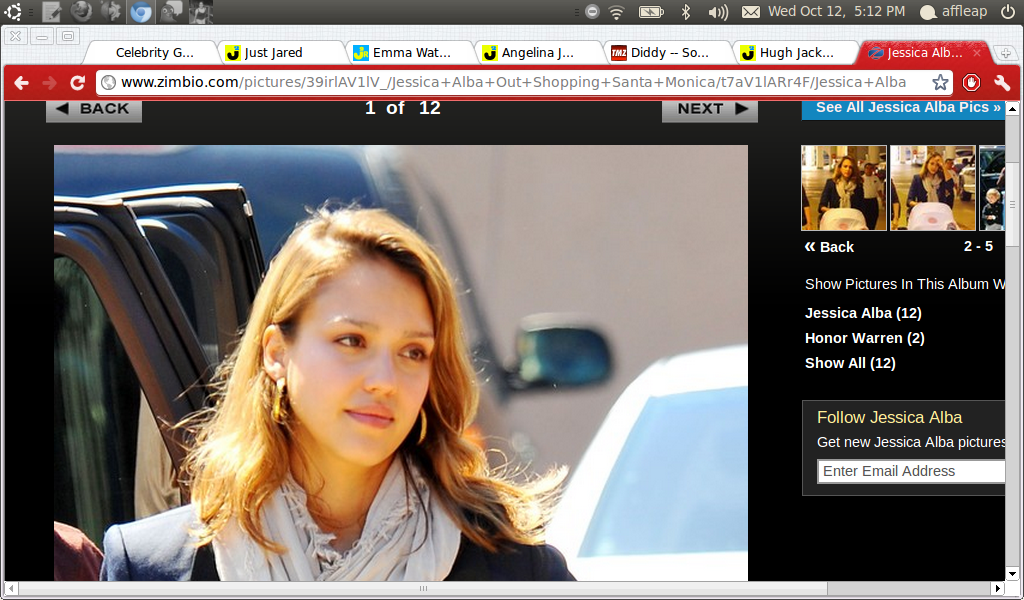Screen dimensions: 1024x600
Task: Open the gear settings app in the panel
Action: pyautogui.click(x=110, y=11)
